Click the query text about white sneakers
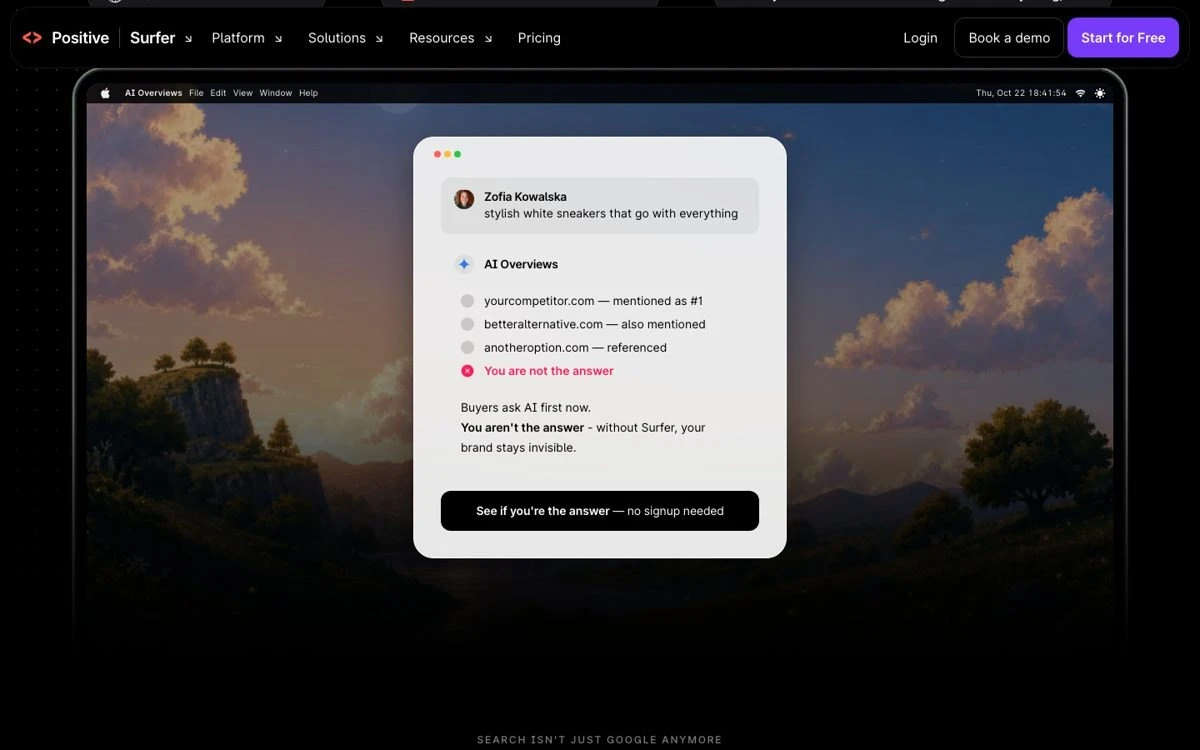 [x=611, y=214]
